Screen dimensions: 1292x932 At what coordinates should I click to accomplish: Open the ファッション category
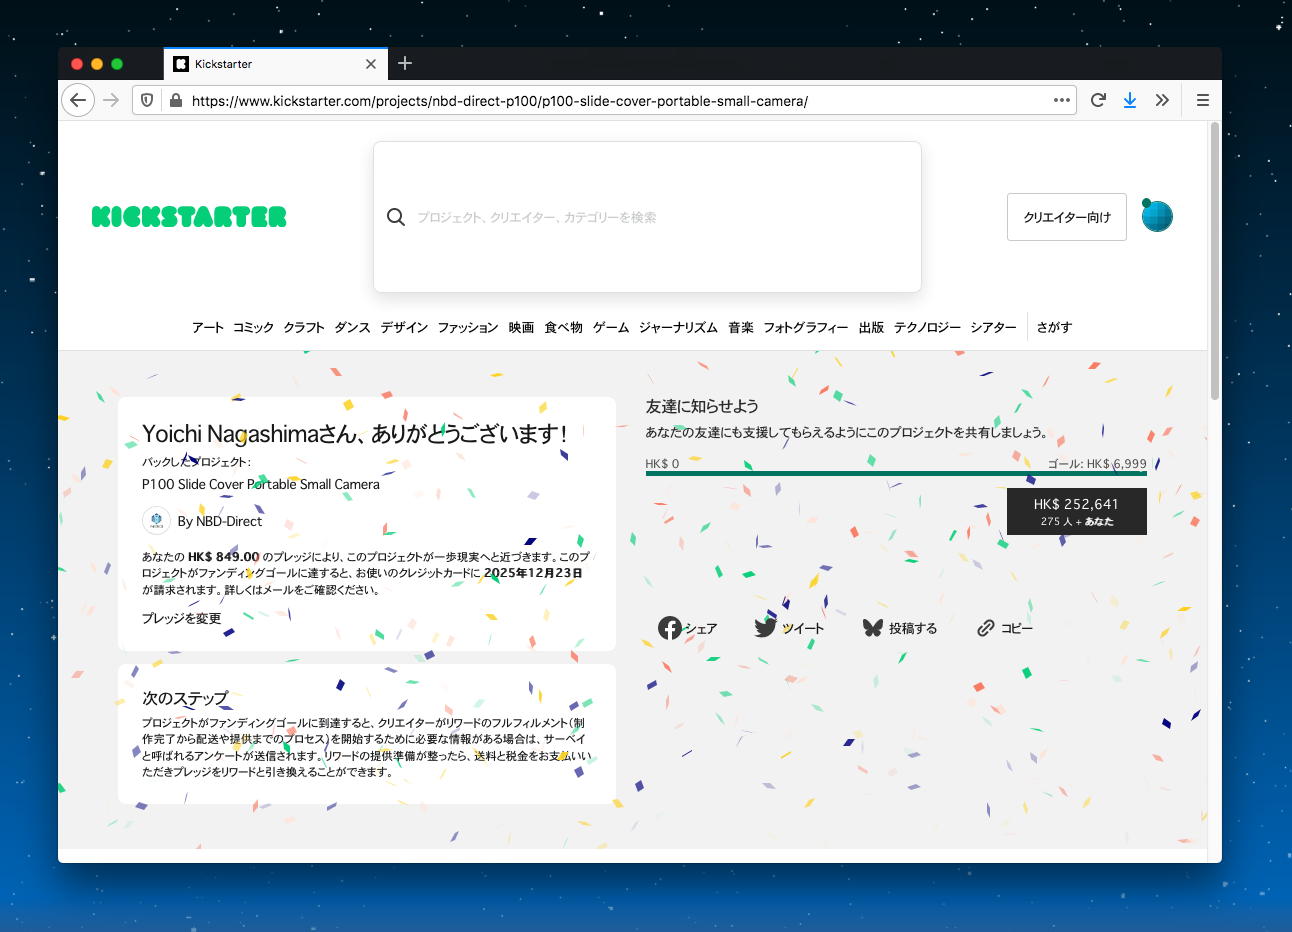point(468,327)
